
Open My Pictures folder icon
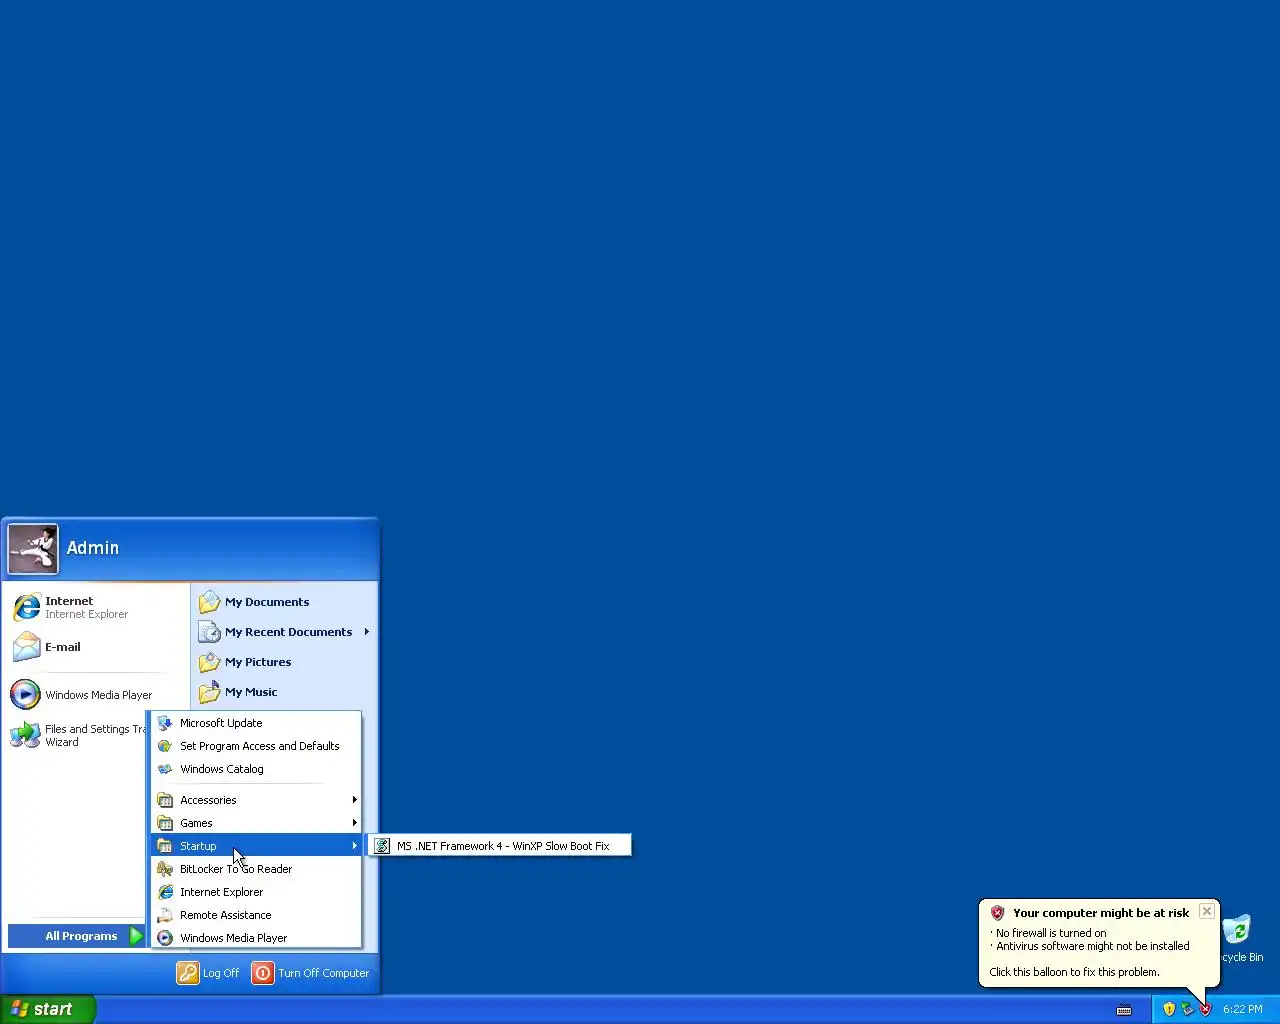tap(209, 662)
